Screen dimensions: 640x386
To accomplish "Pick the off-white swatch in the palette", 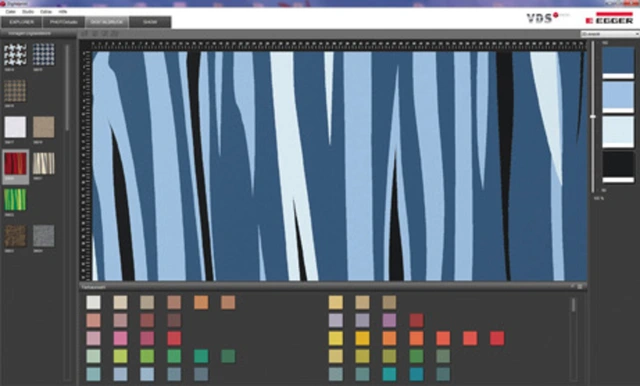I will pos(93,302).
